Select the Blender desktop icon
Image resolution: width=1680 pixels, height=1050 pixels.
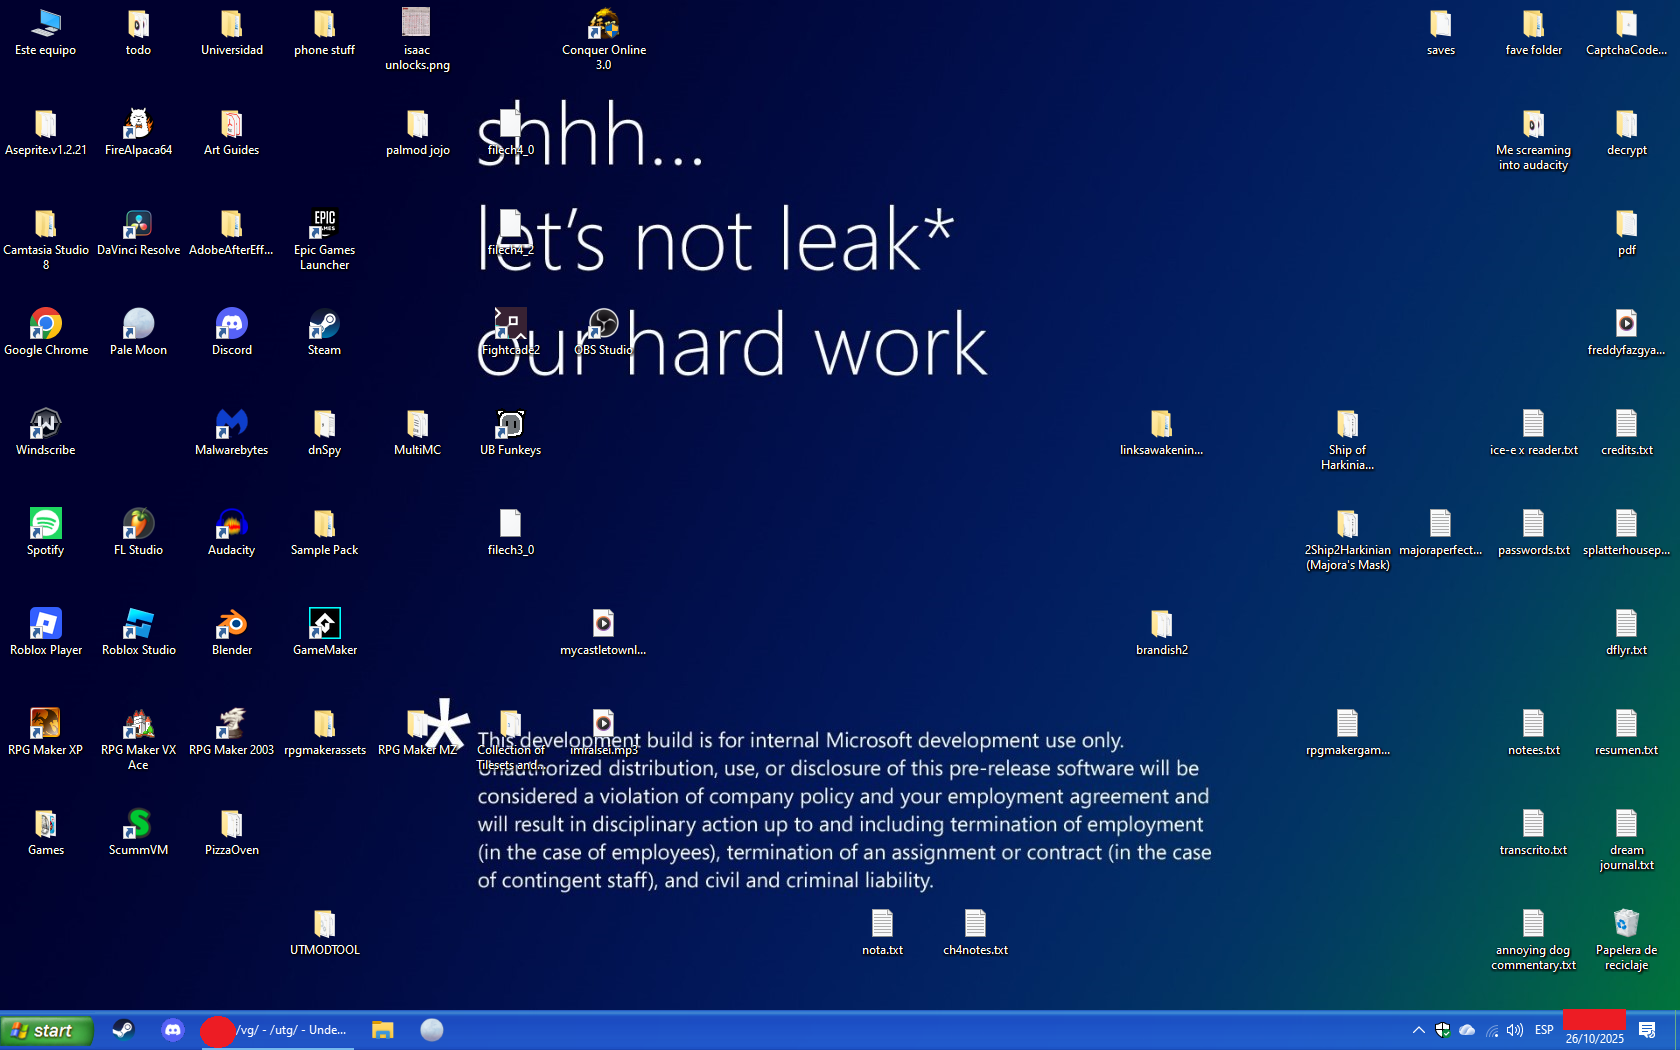pos(231,632)
